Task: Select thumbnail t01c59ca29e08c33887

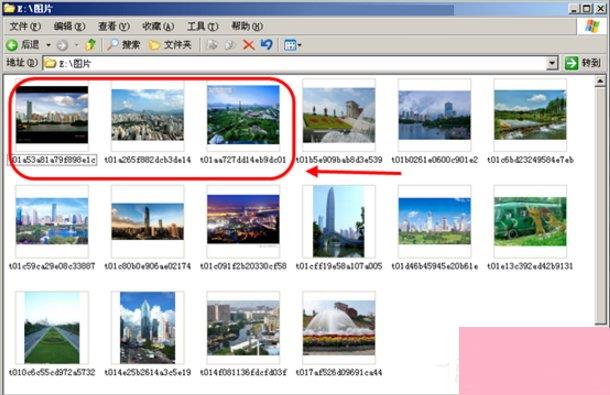Action: click(x=52, y=221)
